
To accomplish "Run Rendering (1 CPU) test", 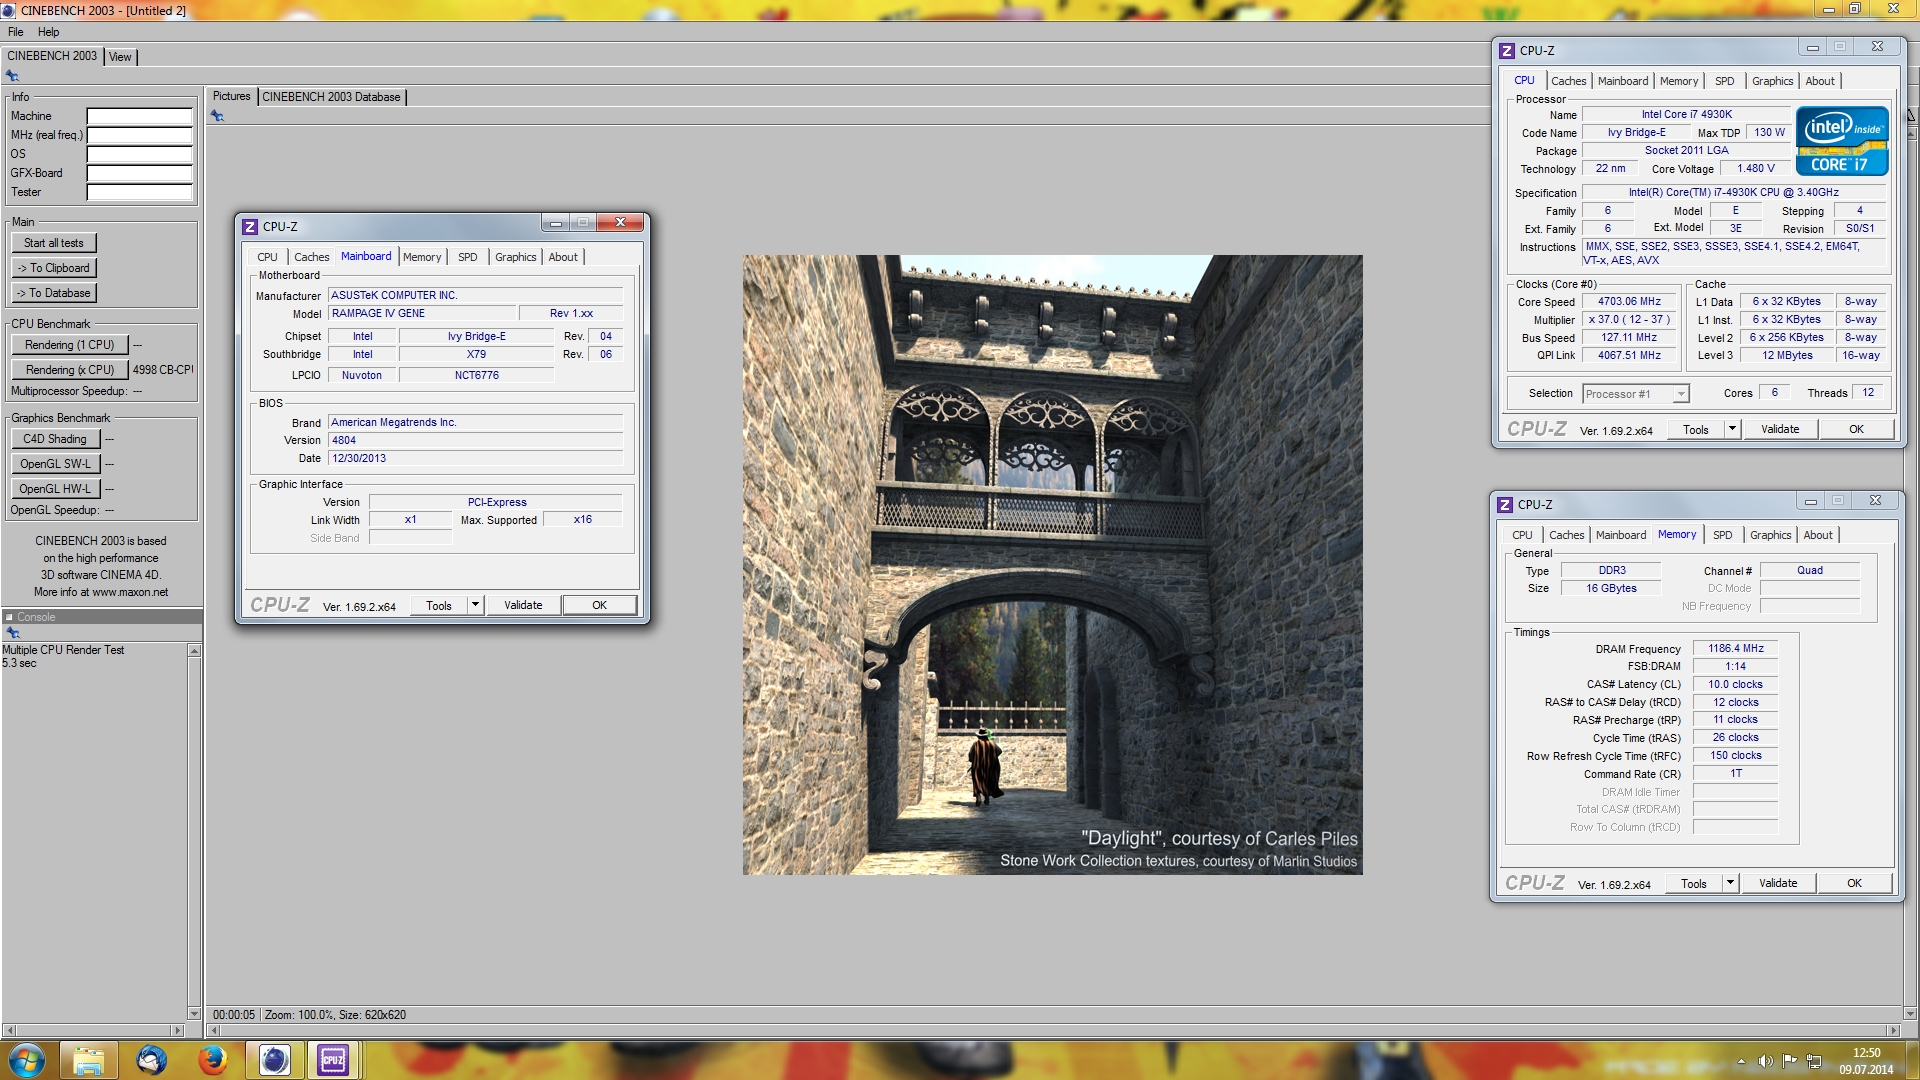I will point(69,345).
